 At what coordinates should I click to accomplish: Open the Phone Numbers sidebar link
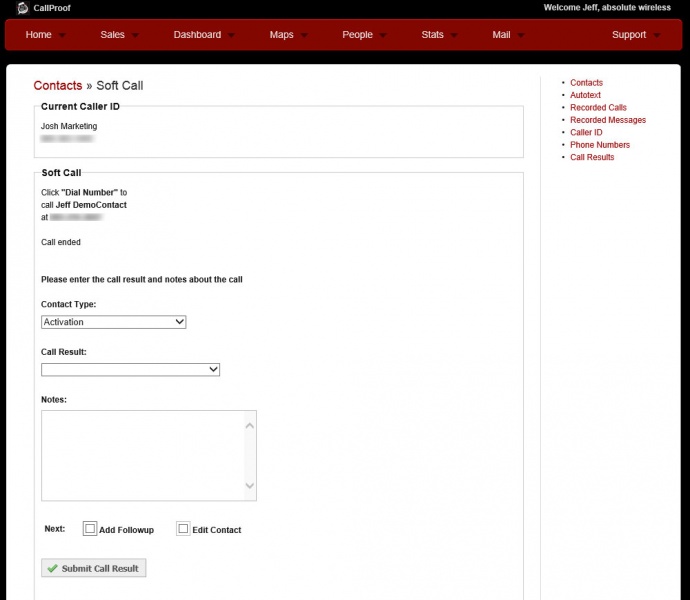pos(600,145)
